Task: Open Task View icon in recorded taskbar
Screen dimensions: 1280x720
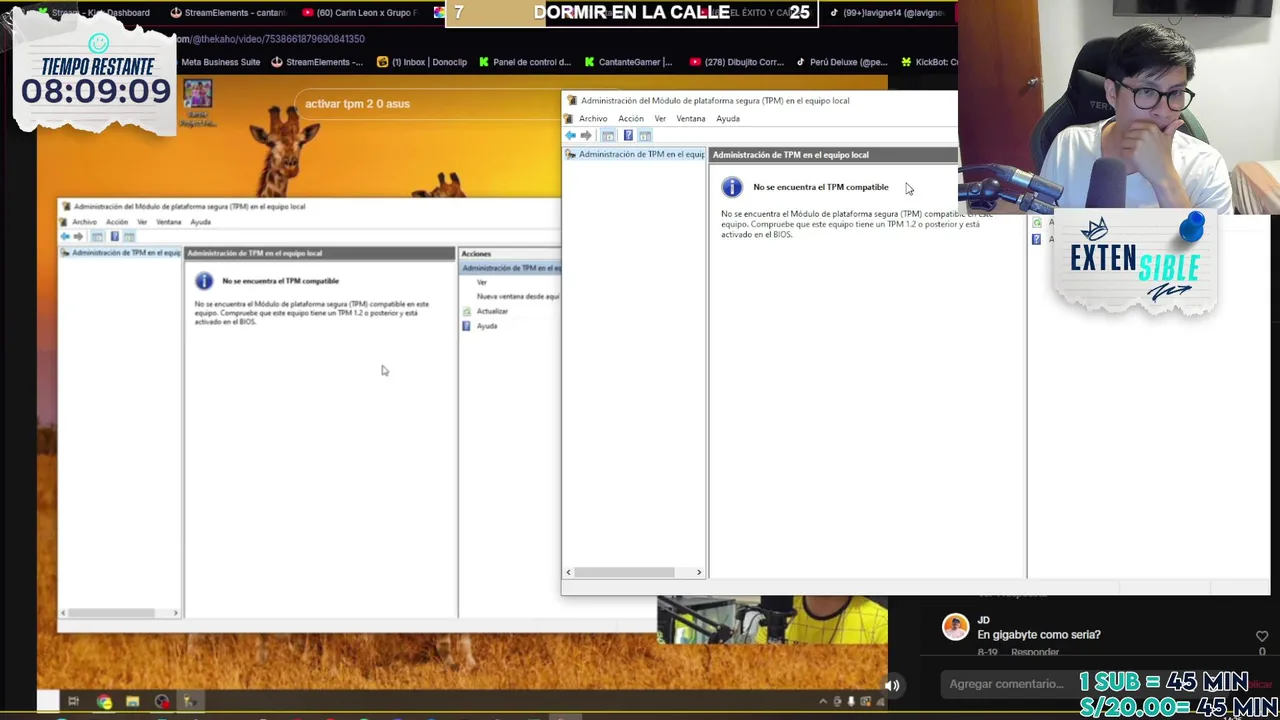Action: 73,702
